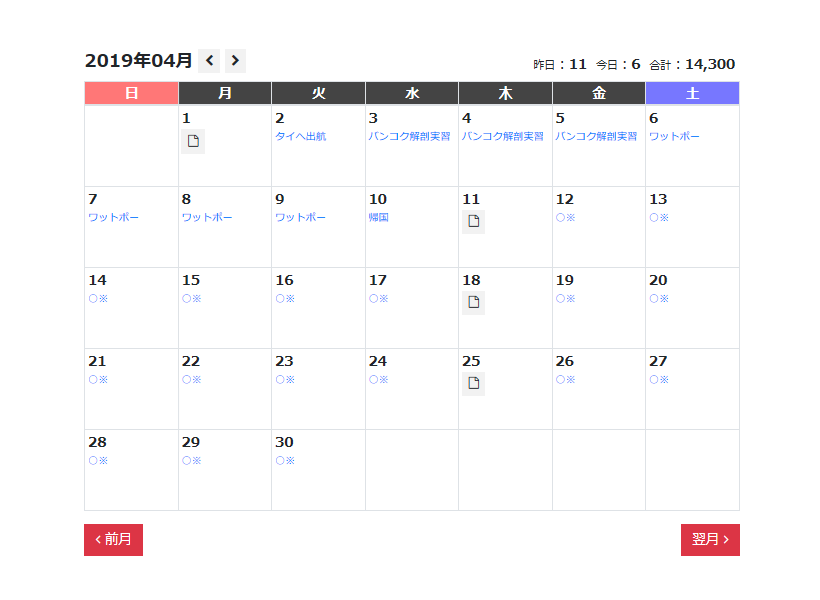
Task: Open ワットポー event on April 7
Action: pos(113,218)
